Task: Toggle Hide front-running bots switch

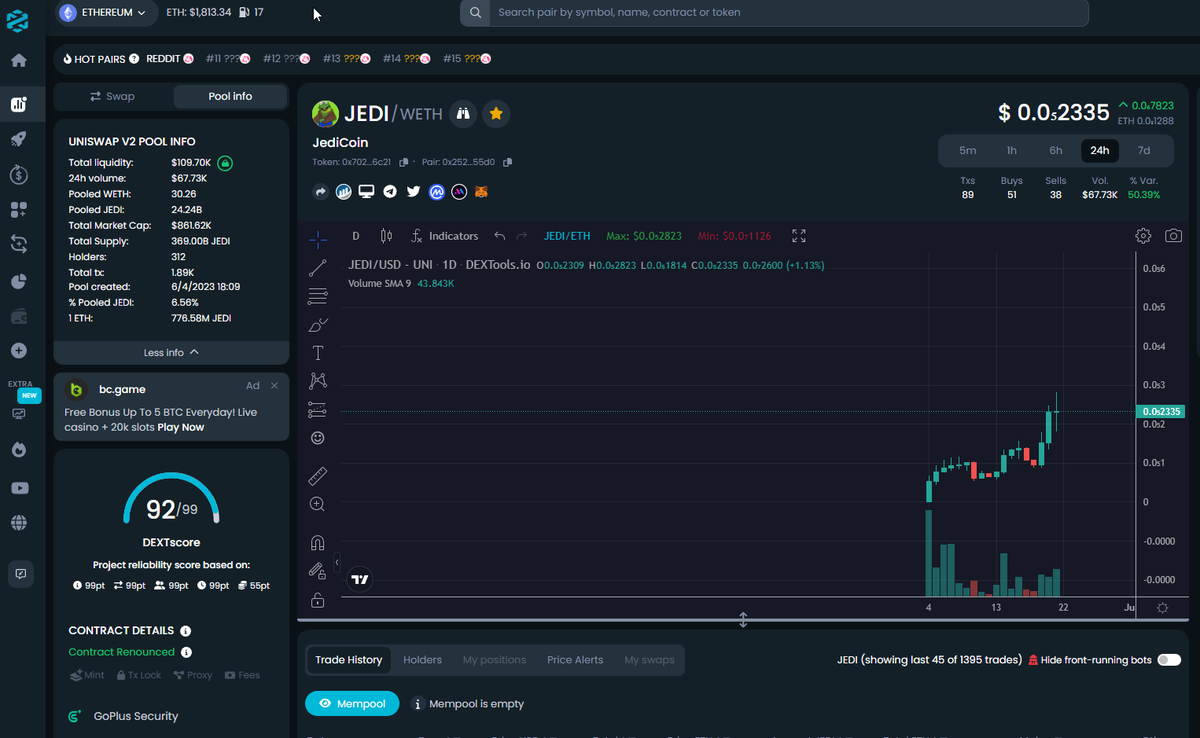Action: pos(1169,660)
